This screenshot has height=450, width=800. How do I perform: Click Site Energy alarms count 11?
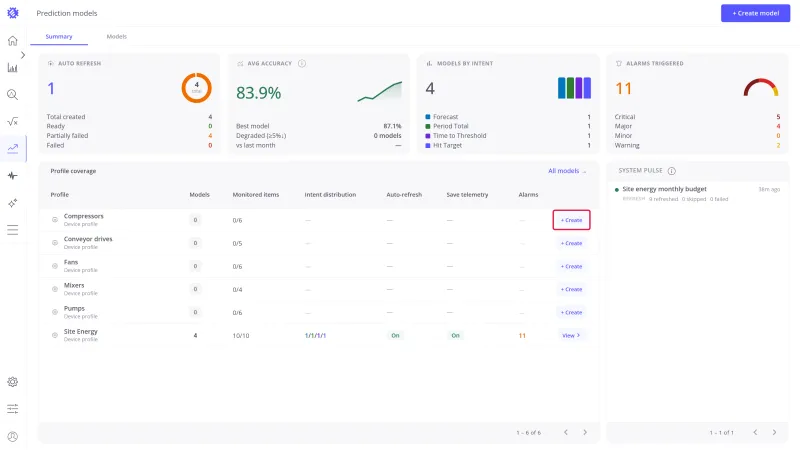pyautogui.click(x=522, y=335)
